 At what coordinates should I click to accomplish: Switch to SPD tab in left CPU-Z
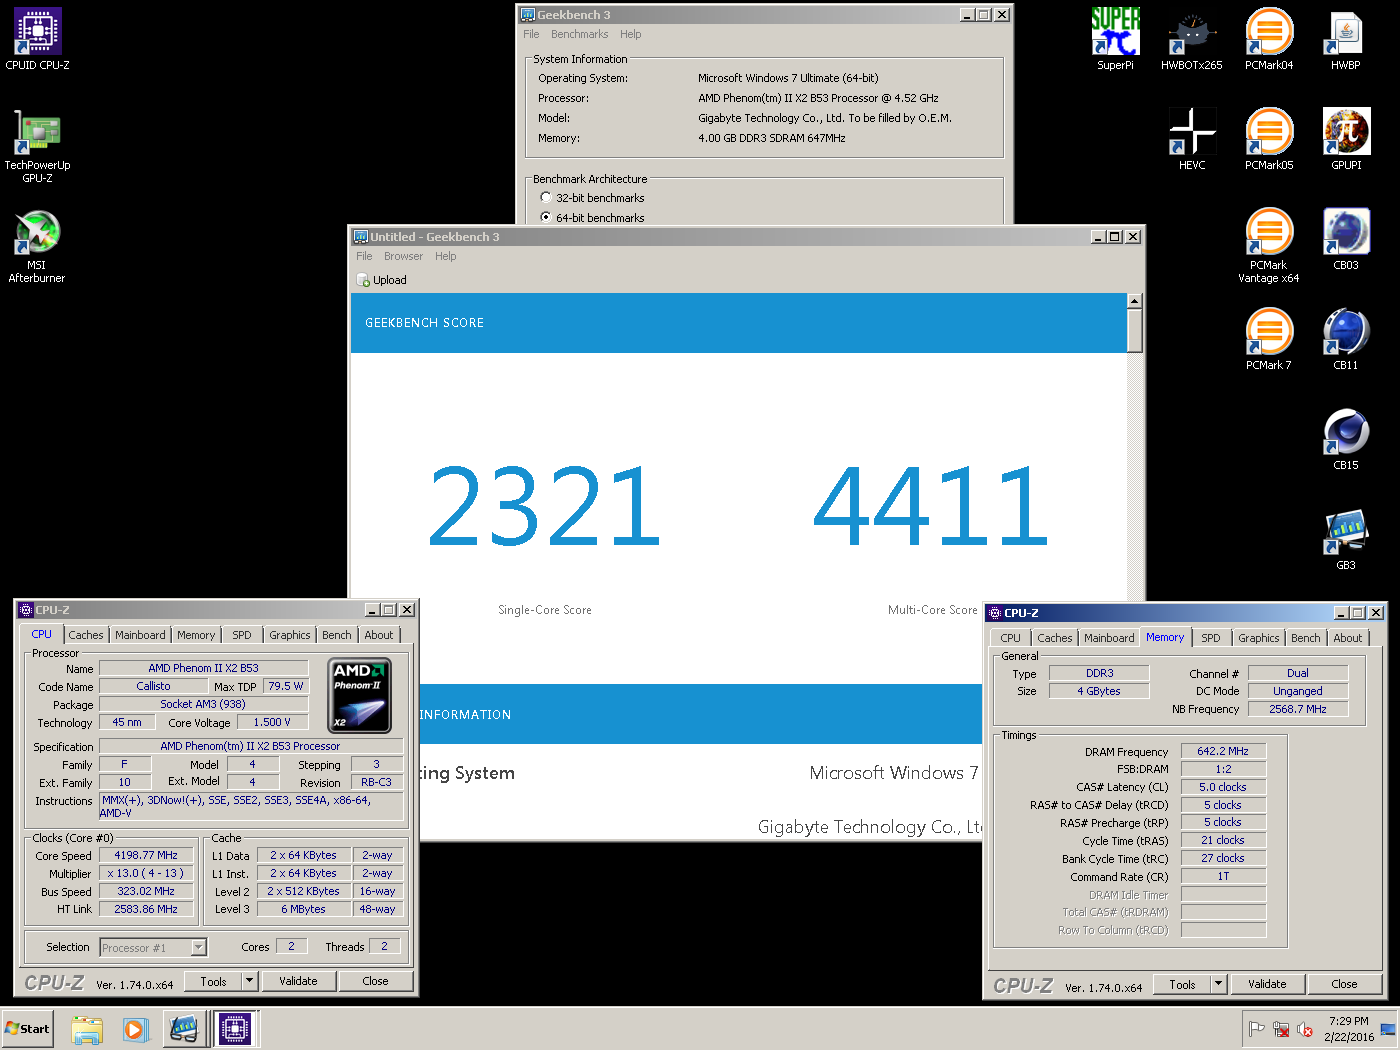(242, 635)
